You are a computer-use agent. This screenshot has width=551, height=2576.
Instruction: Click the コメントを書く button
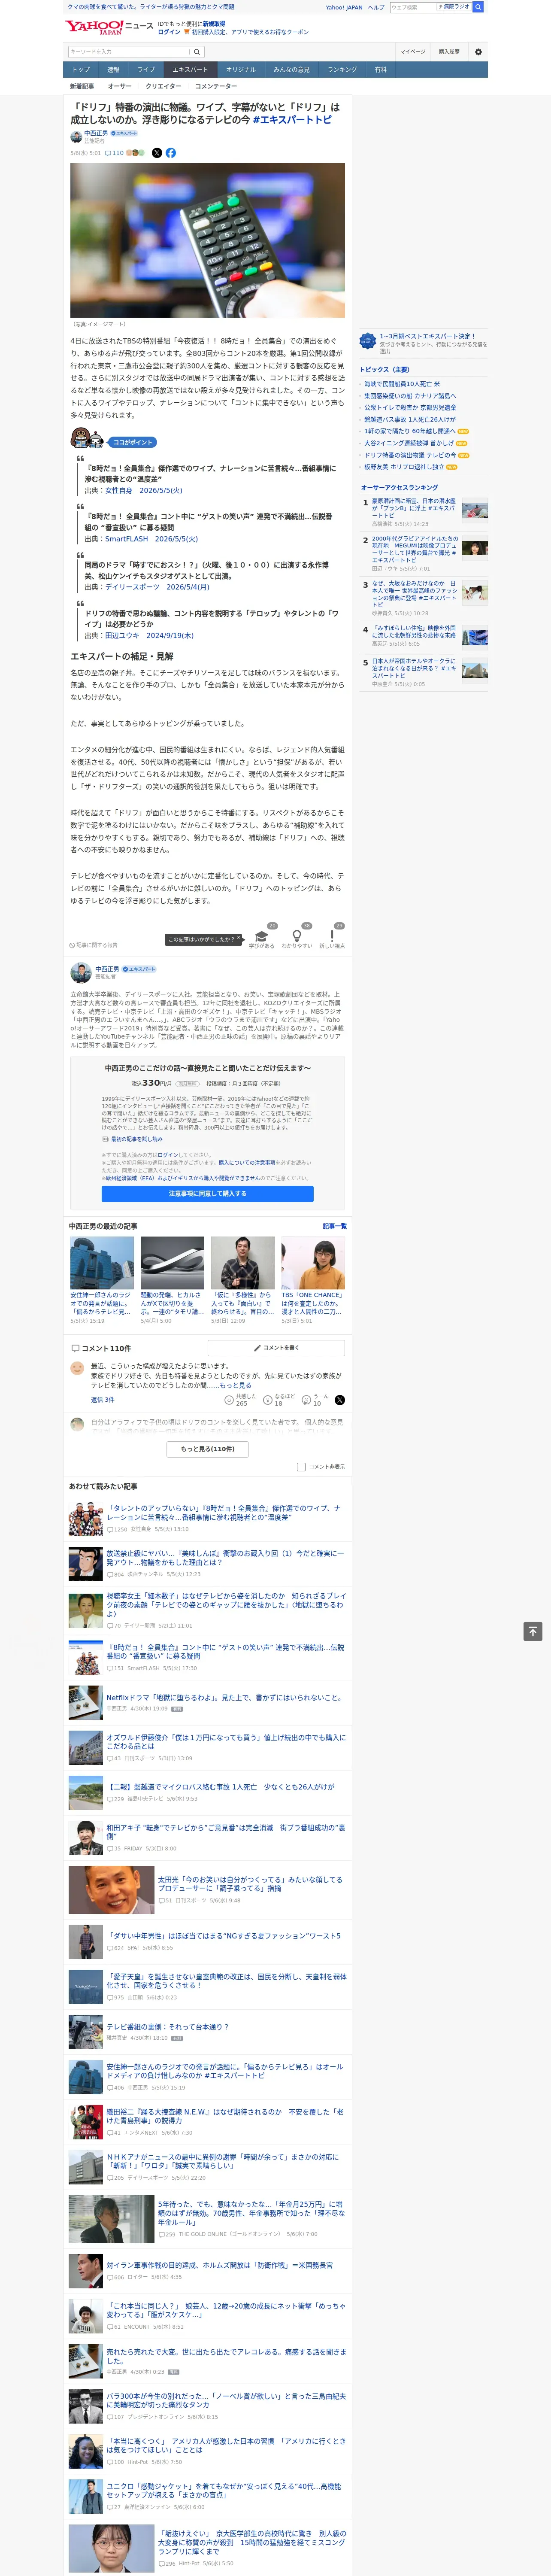[276, 1348]
